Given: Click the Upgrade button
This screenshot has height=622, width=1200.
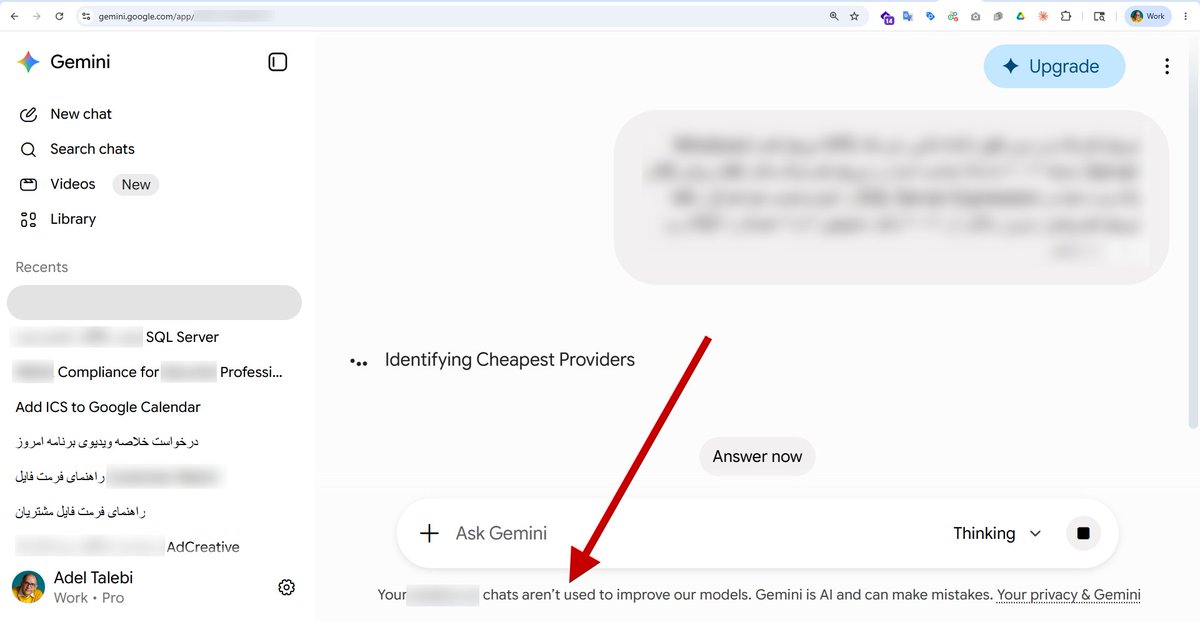Looking at the screenshot, I should pyautogui.click(x=1054, y=67).
